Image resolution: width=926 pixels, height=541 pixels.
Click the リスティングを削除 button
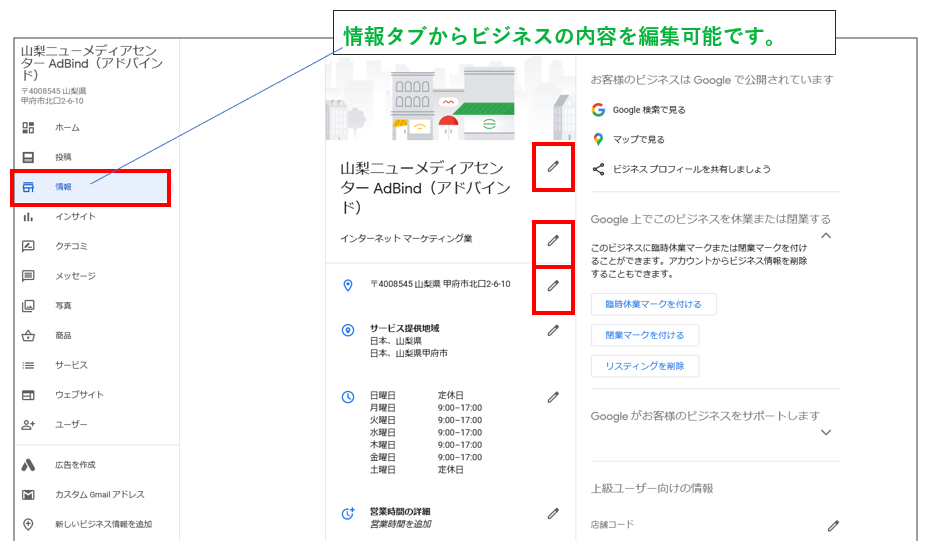point(645,366)
